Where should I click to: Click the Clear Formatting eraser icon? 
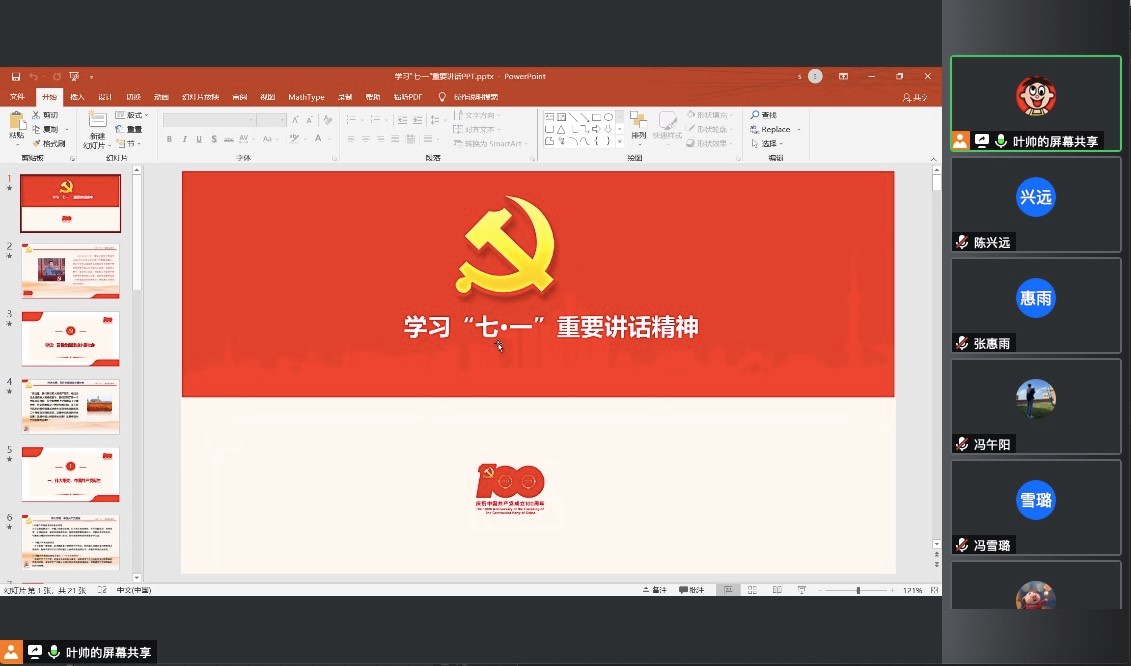pos(328,120)
